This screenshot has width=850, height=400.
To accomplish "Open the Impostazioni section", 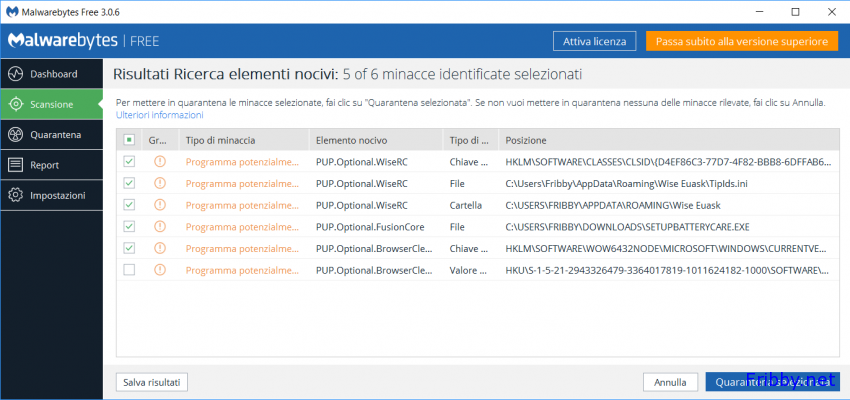I will (x=51, y=195).
